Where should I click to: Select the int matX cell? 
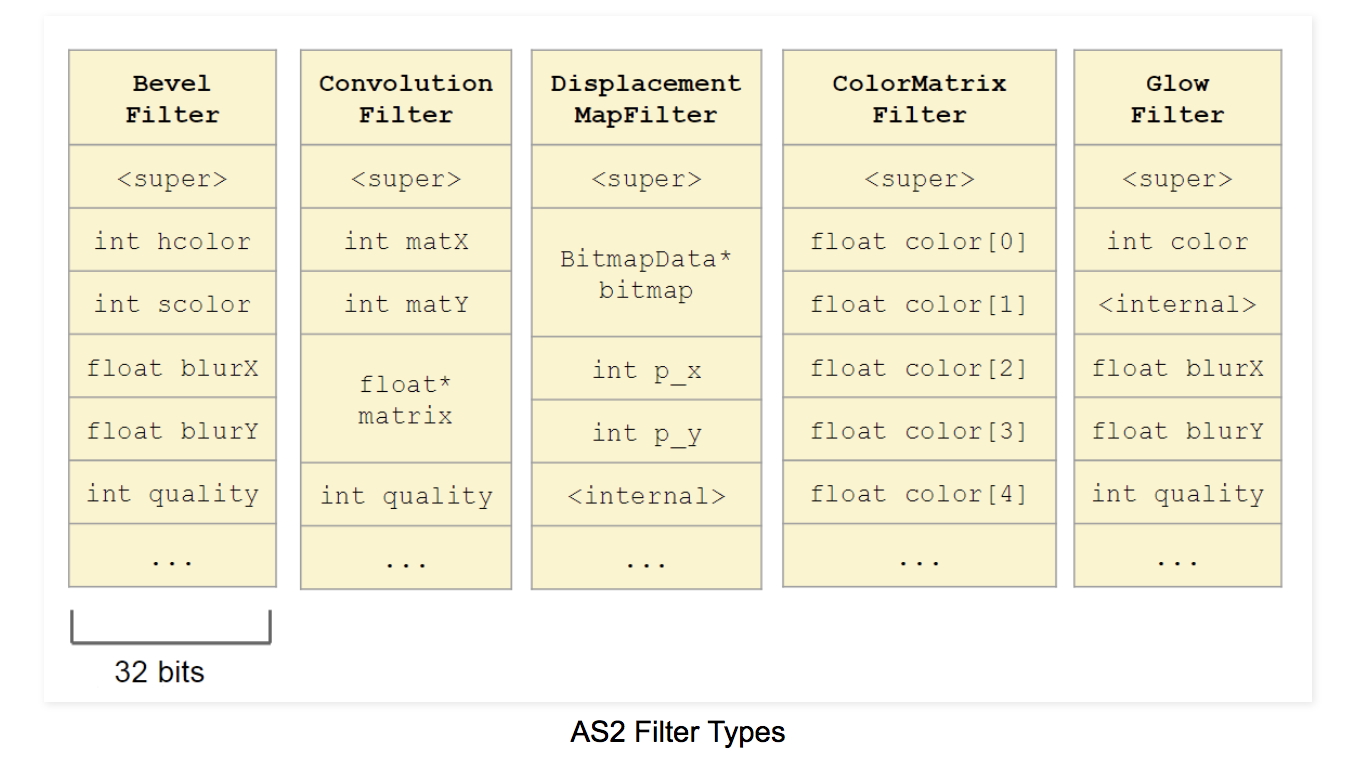[405, 241]
